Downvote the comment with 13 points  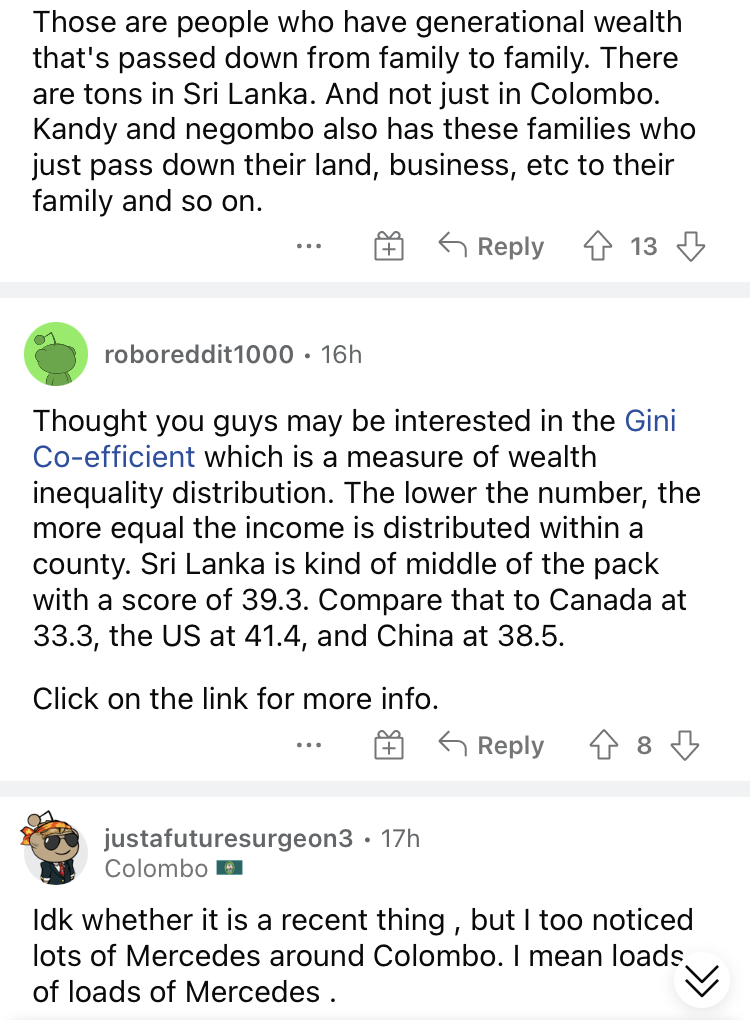[x=691, y=247]
